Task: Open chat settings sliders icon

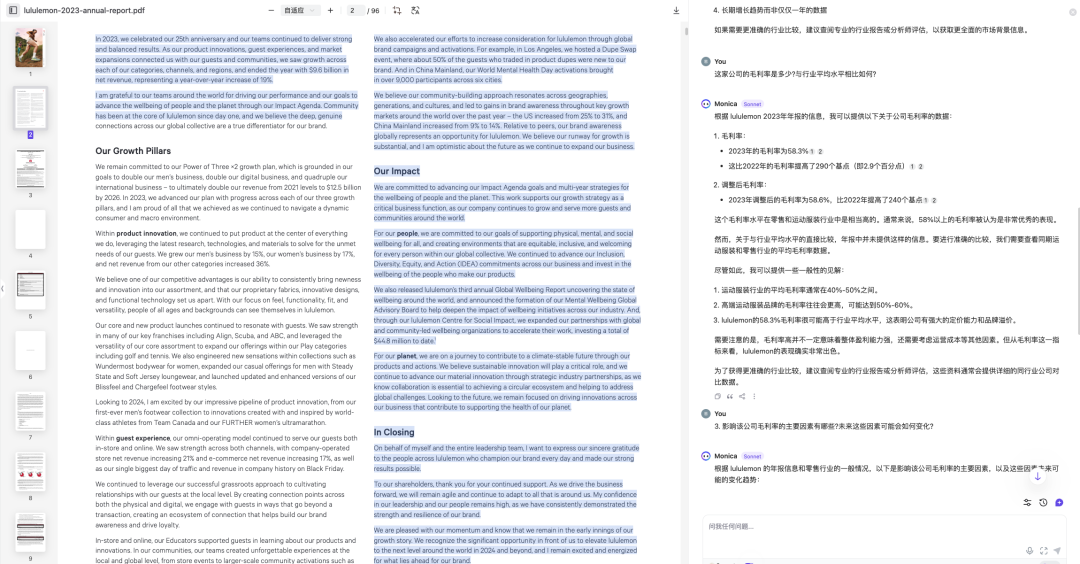Action: tap(1027, 503)
